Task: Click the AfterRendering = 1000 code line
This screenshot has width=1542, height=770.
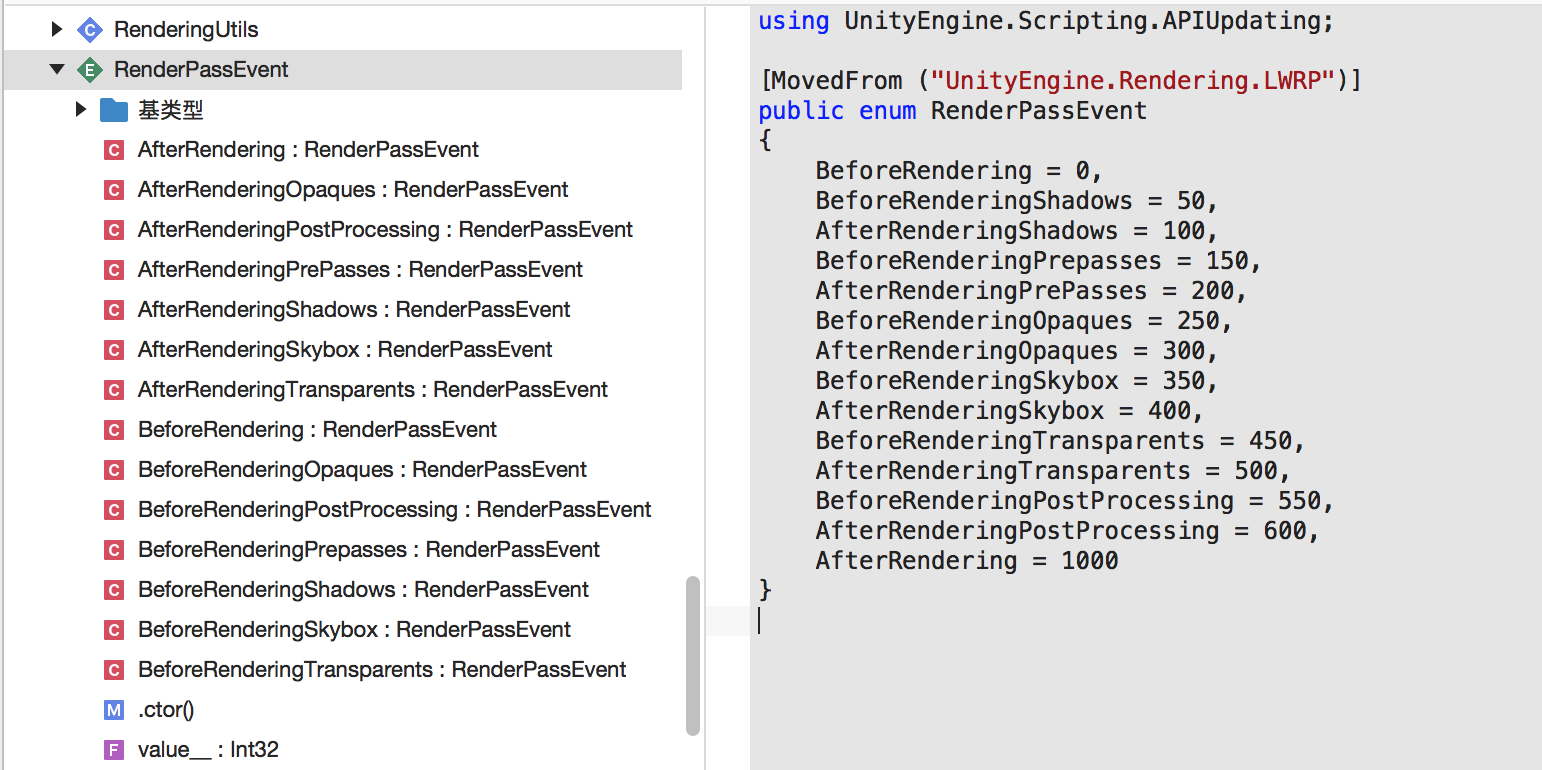Action: [966, 561]
